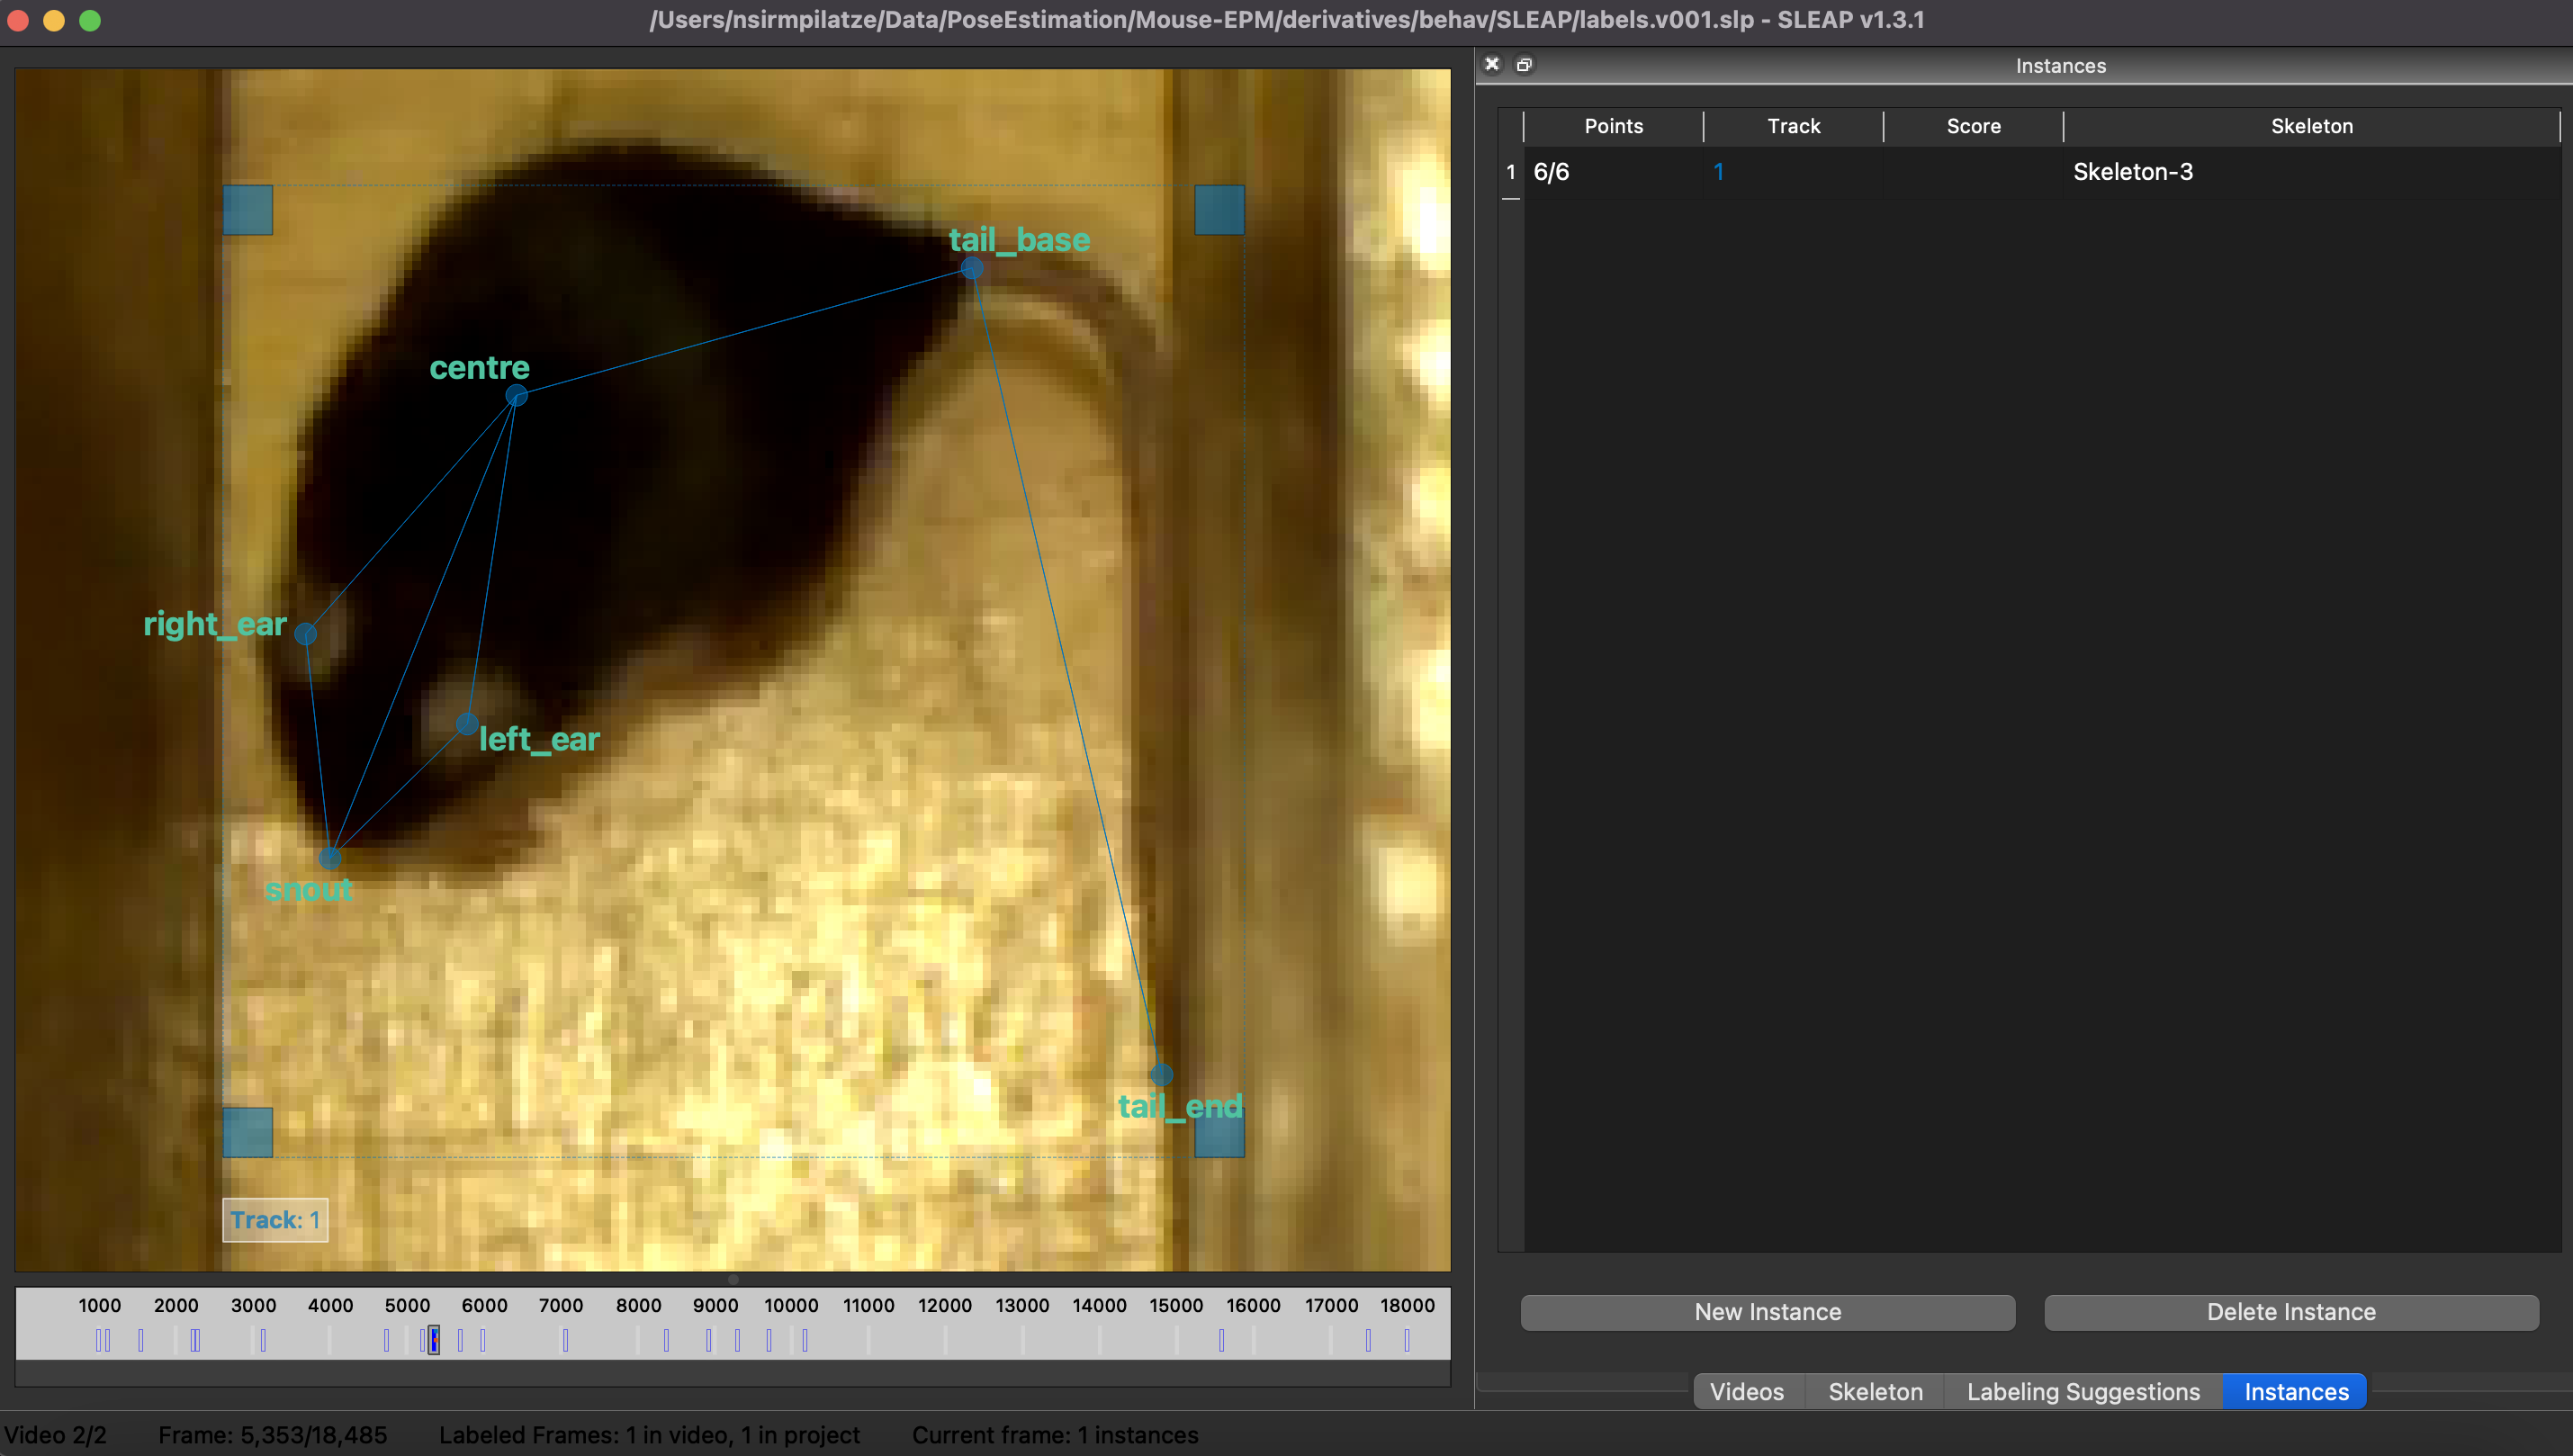Select the centre node point
The height and width of the screenshot is (1456, 2573).
click(516, 396)
